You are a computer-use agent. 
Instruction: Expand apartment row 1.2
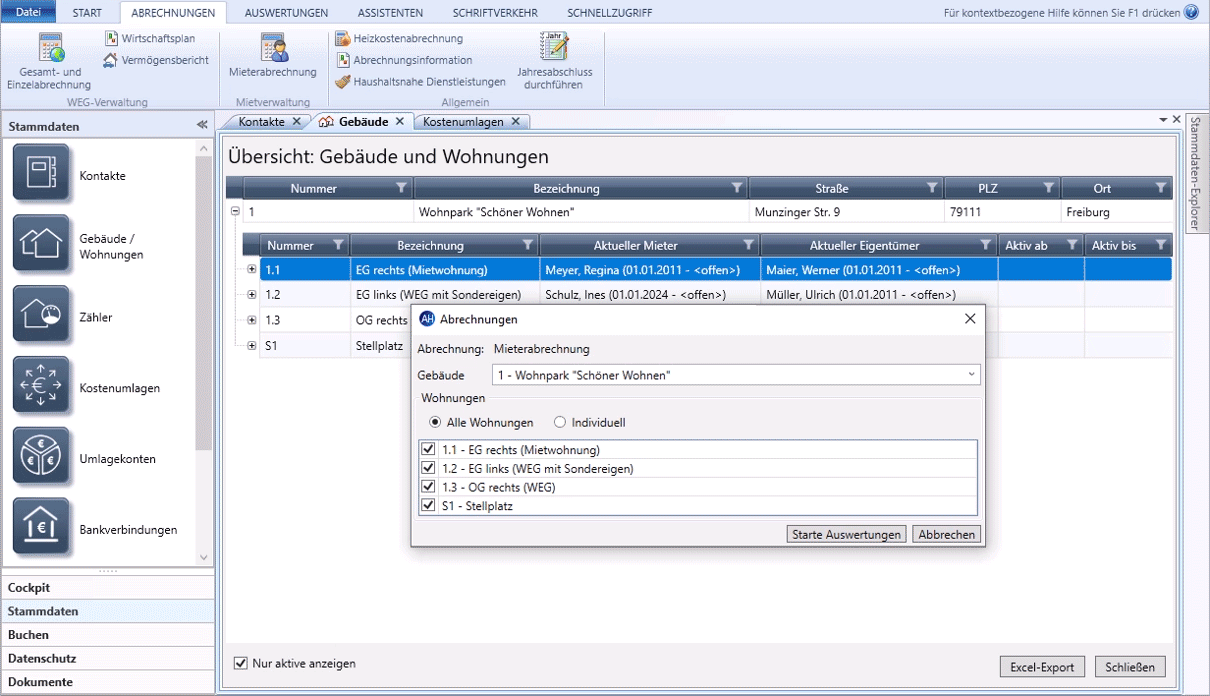252,295
